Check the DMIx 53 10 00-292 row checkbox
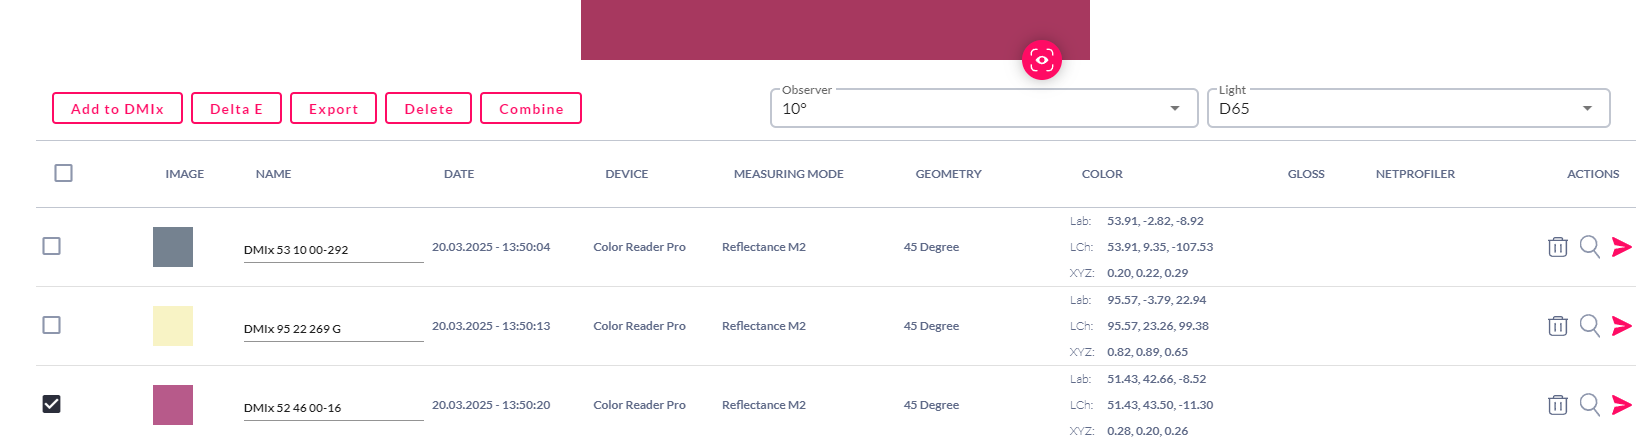This screenshot has height=444, width=1648. [x=51, y=246]
